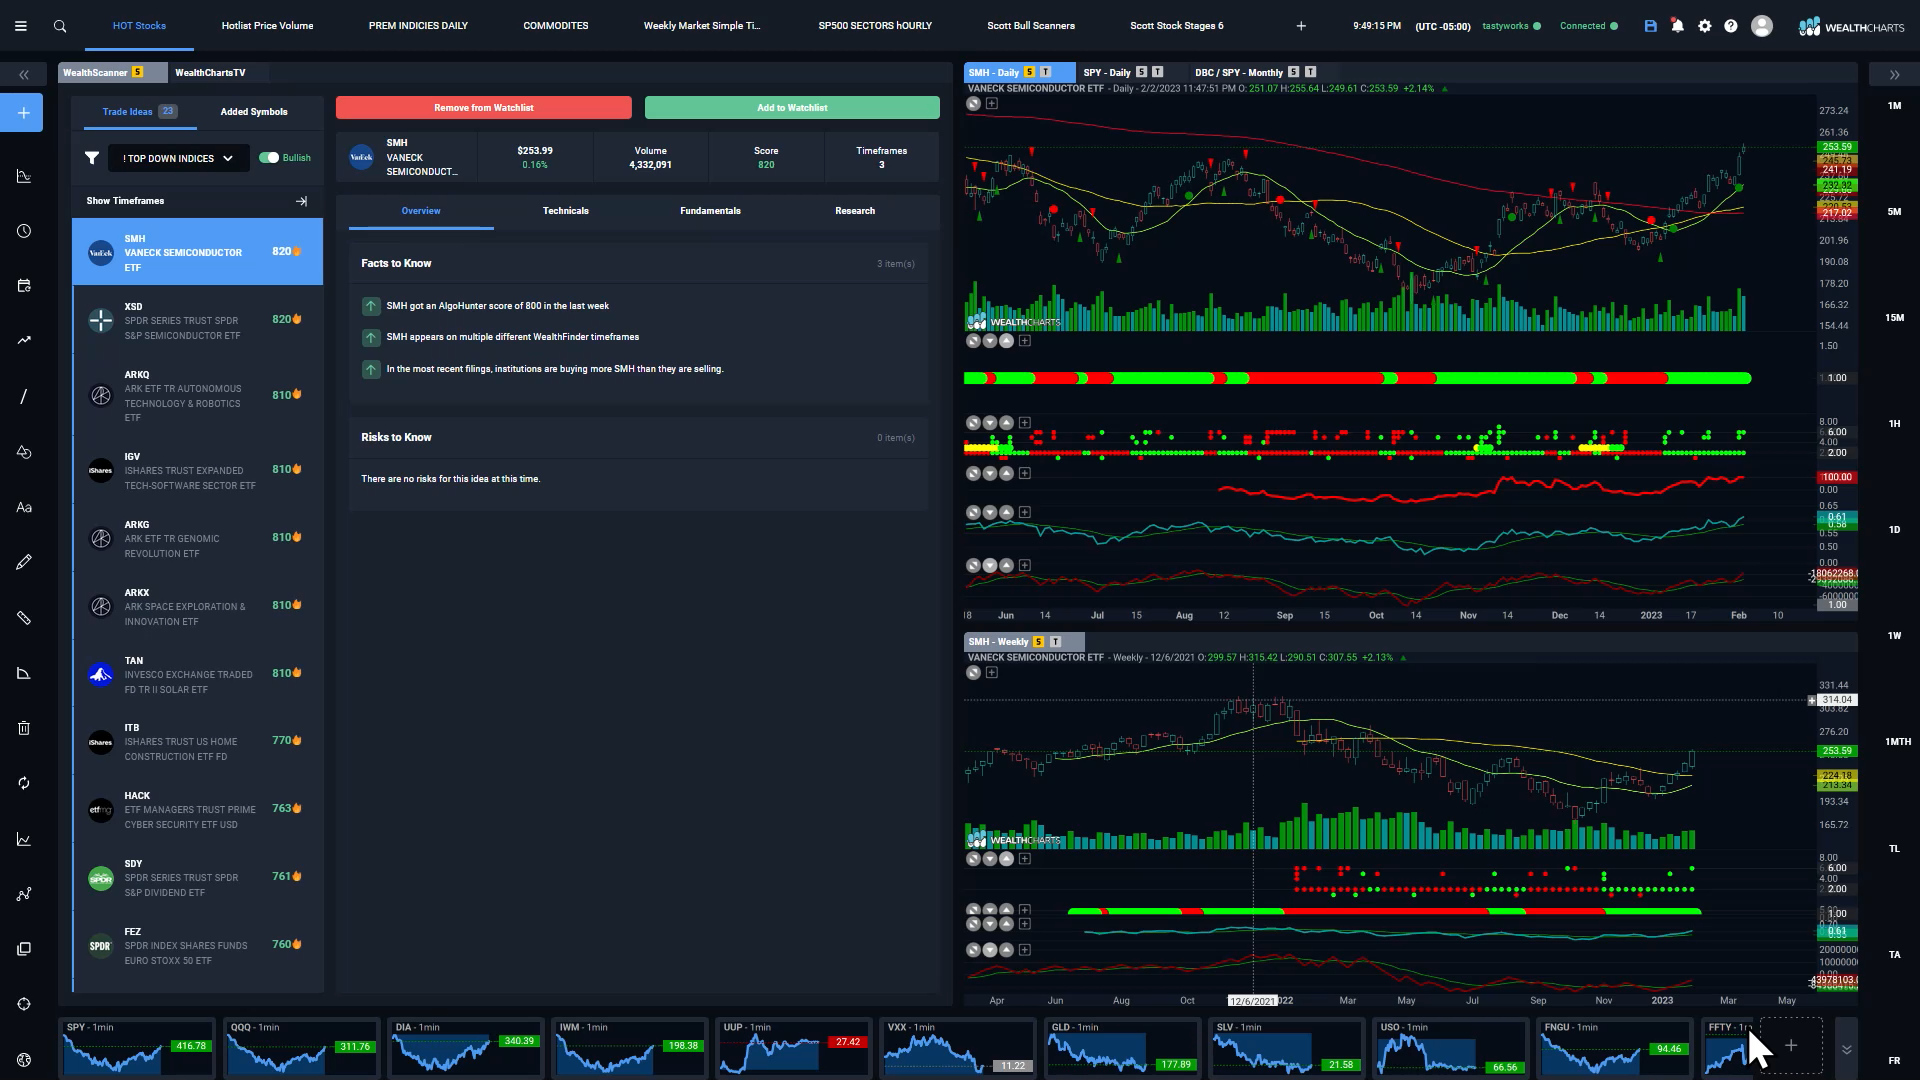Click Remove from Watchlist button
The height and width of the screenshot is (1080, 1920).
tap(484, 108)
